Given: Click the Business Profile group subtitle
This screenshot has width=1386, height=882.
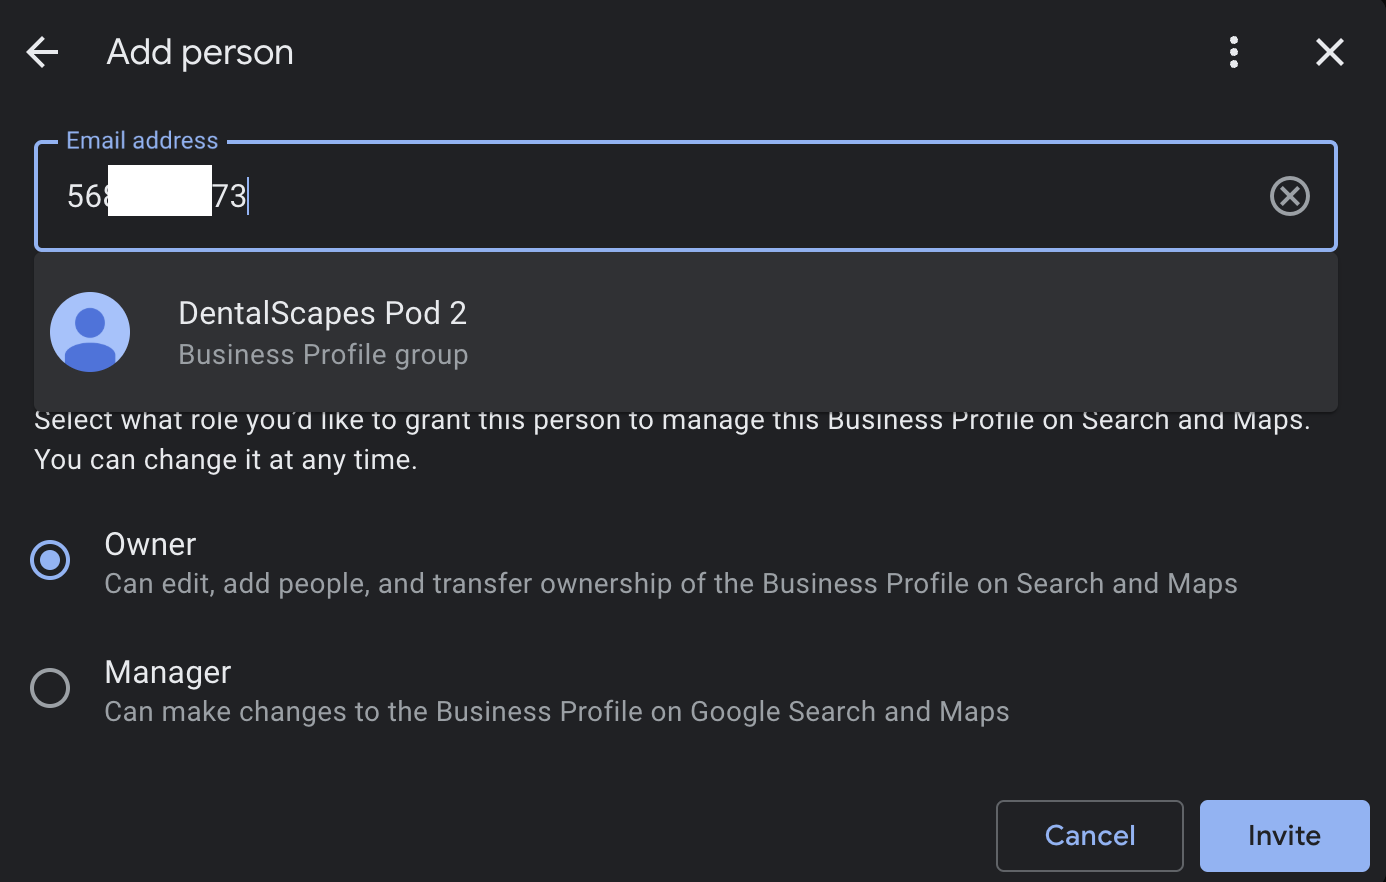Looking at the screenshot, I should click(x=323, y=355).
